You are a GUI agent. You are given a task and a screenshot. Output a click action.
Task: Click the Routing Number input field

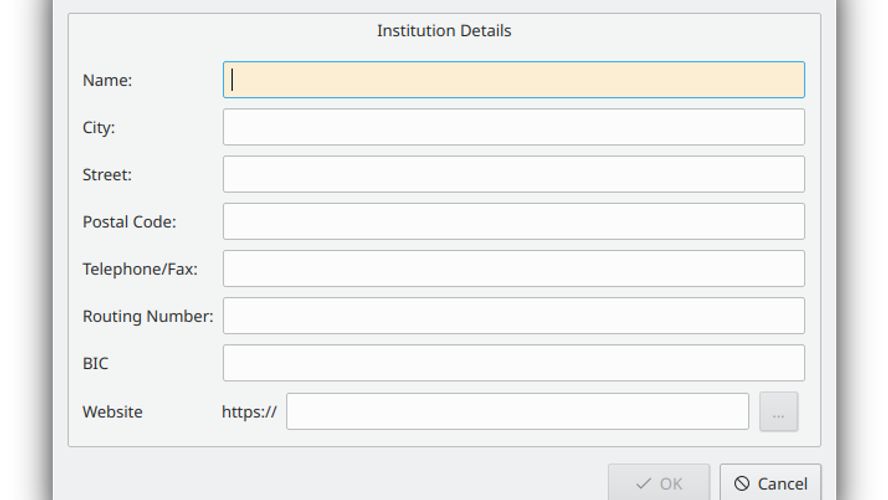pos(513,316)
